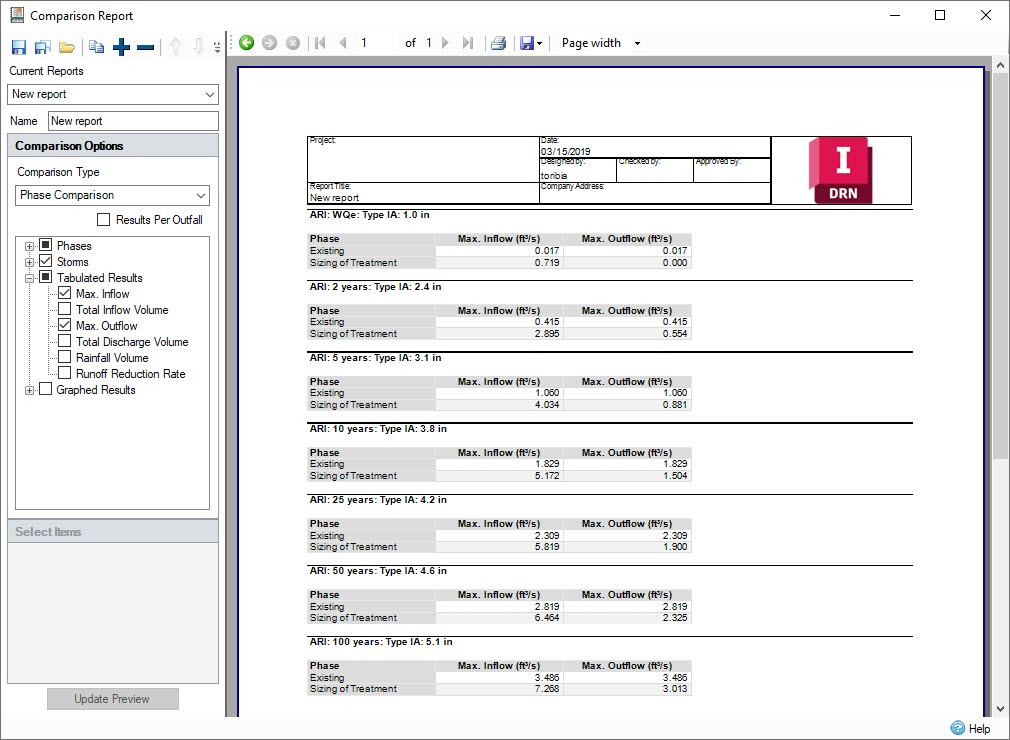1010x740 pixels.
Task: Toggle the Phases checkbox
Action: coord(45,245)
